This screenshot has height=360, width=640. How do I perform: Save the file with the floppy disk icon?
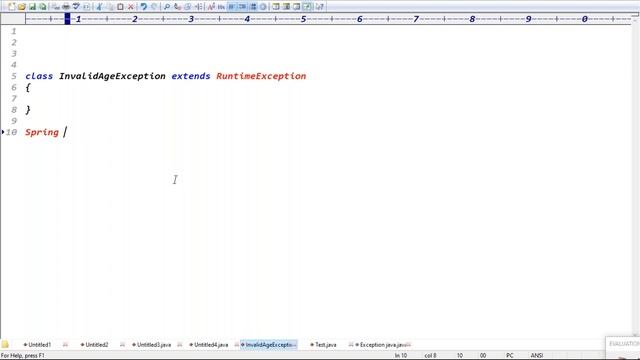tap(32, 7)
